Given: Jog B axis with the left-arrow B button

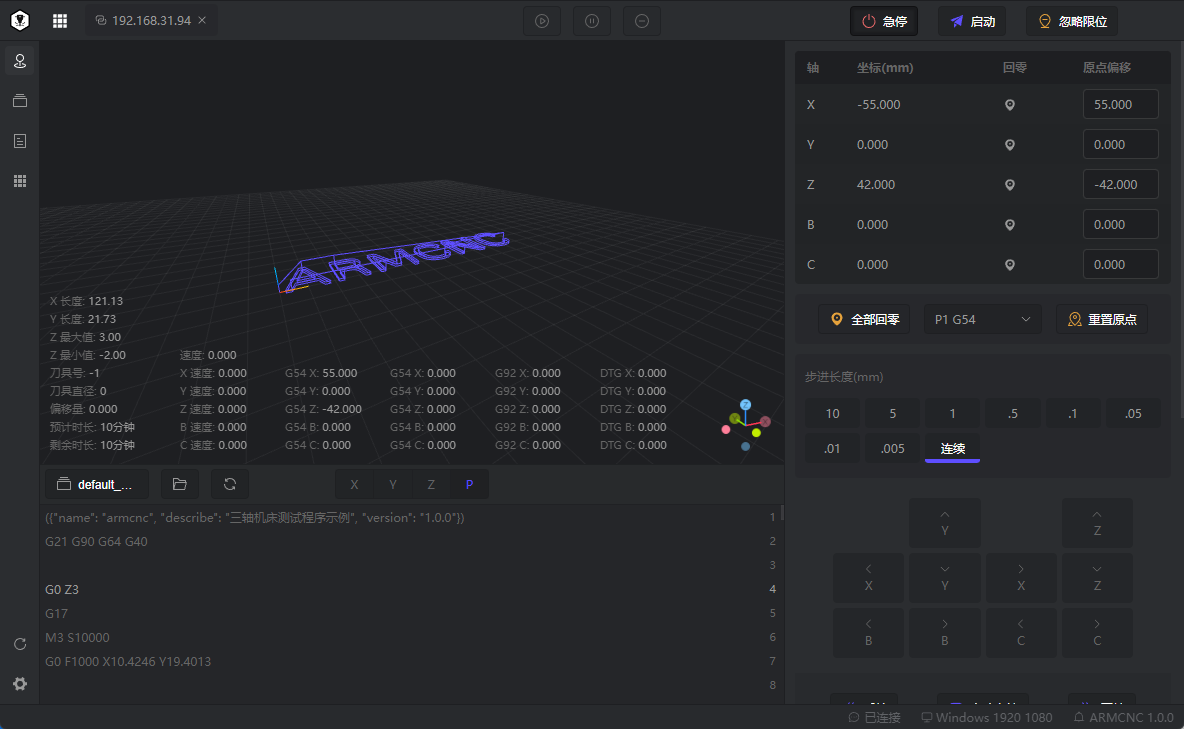Looking at the screenshot, I should [868, 633].
